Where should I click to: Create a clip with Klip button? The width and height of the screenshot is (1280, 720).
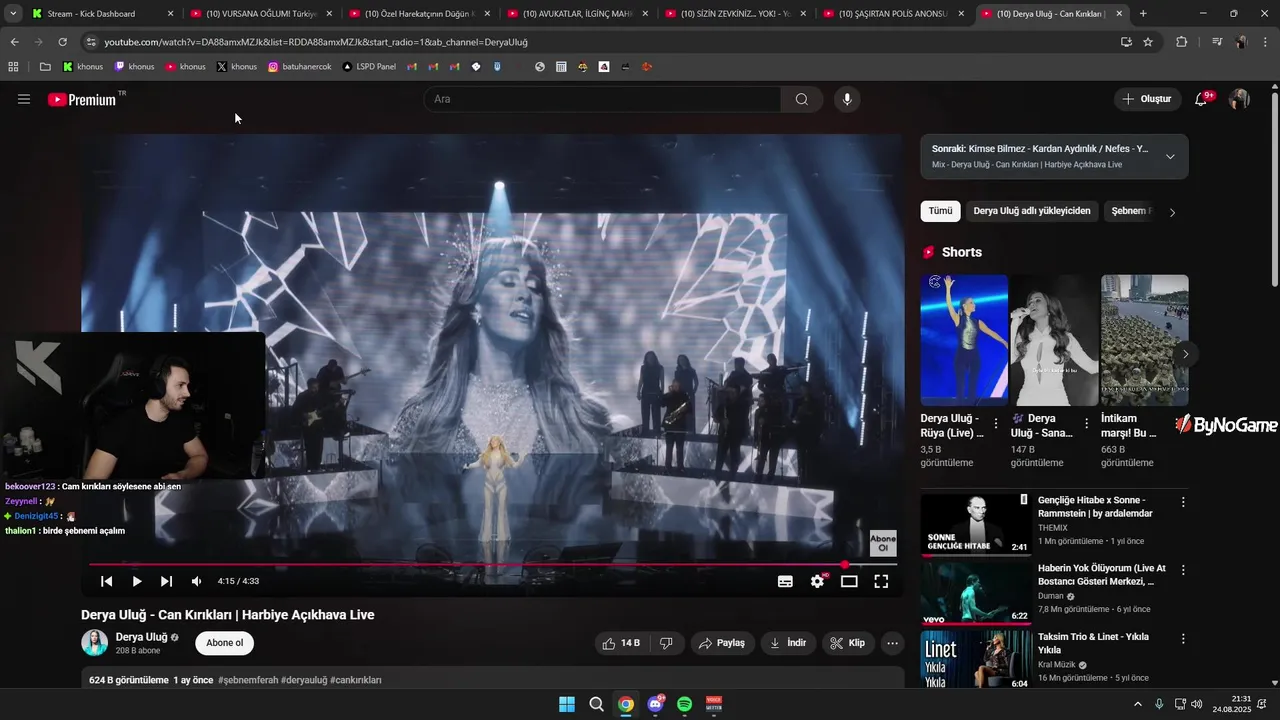pos(848,643)
